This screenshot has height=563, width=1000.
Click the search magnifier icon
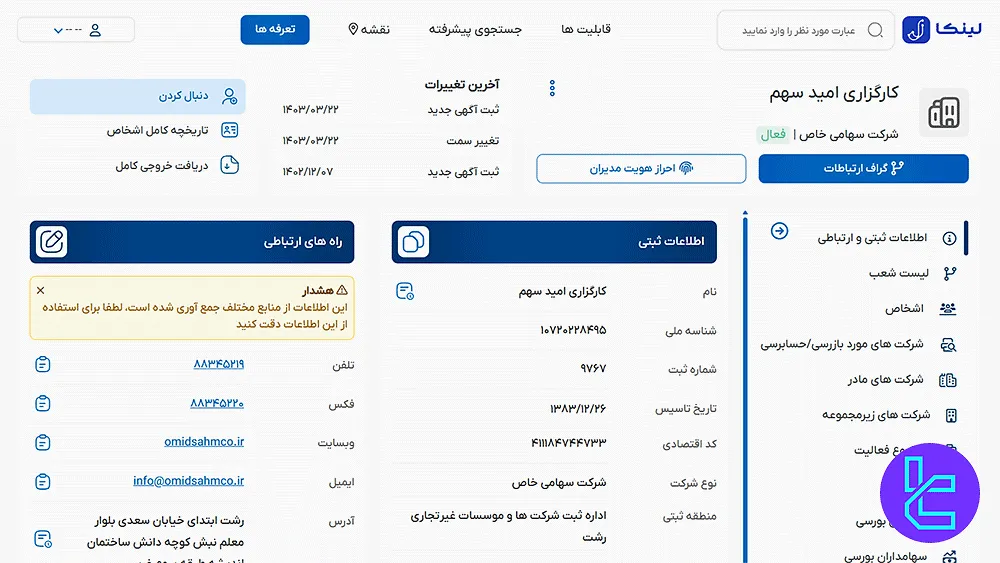tap(875, 30)
